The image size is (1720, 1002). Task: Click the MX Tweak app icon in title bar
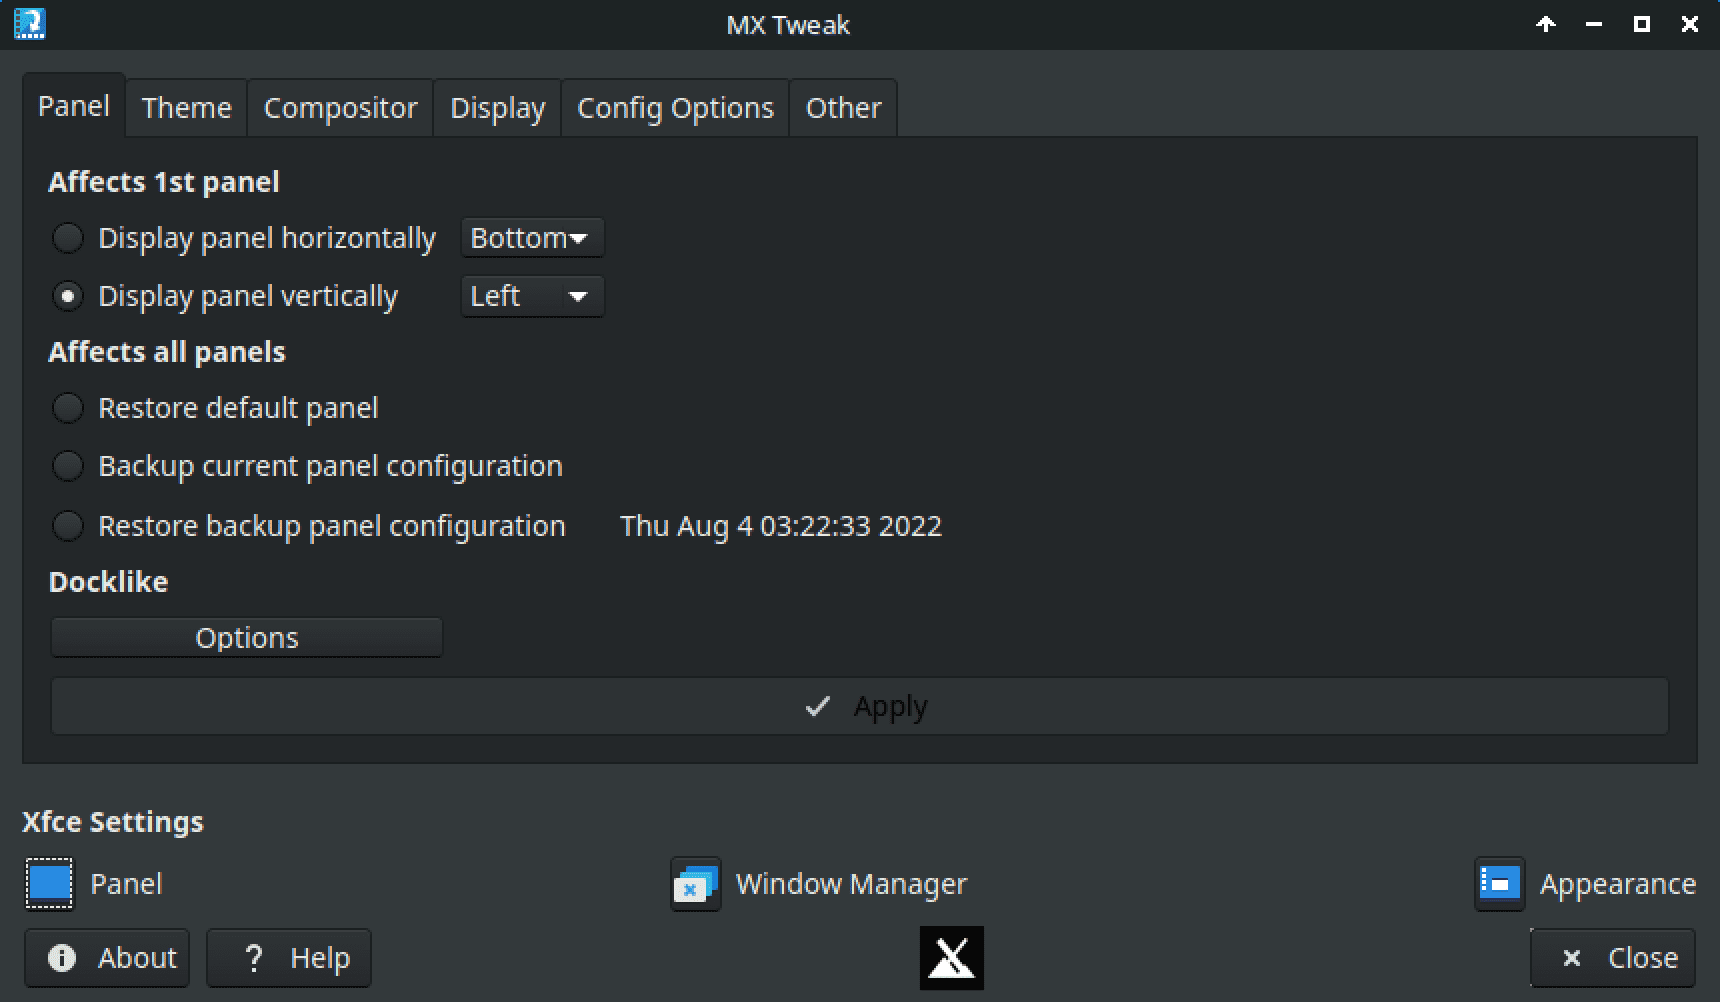point(30,23)
